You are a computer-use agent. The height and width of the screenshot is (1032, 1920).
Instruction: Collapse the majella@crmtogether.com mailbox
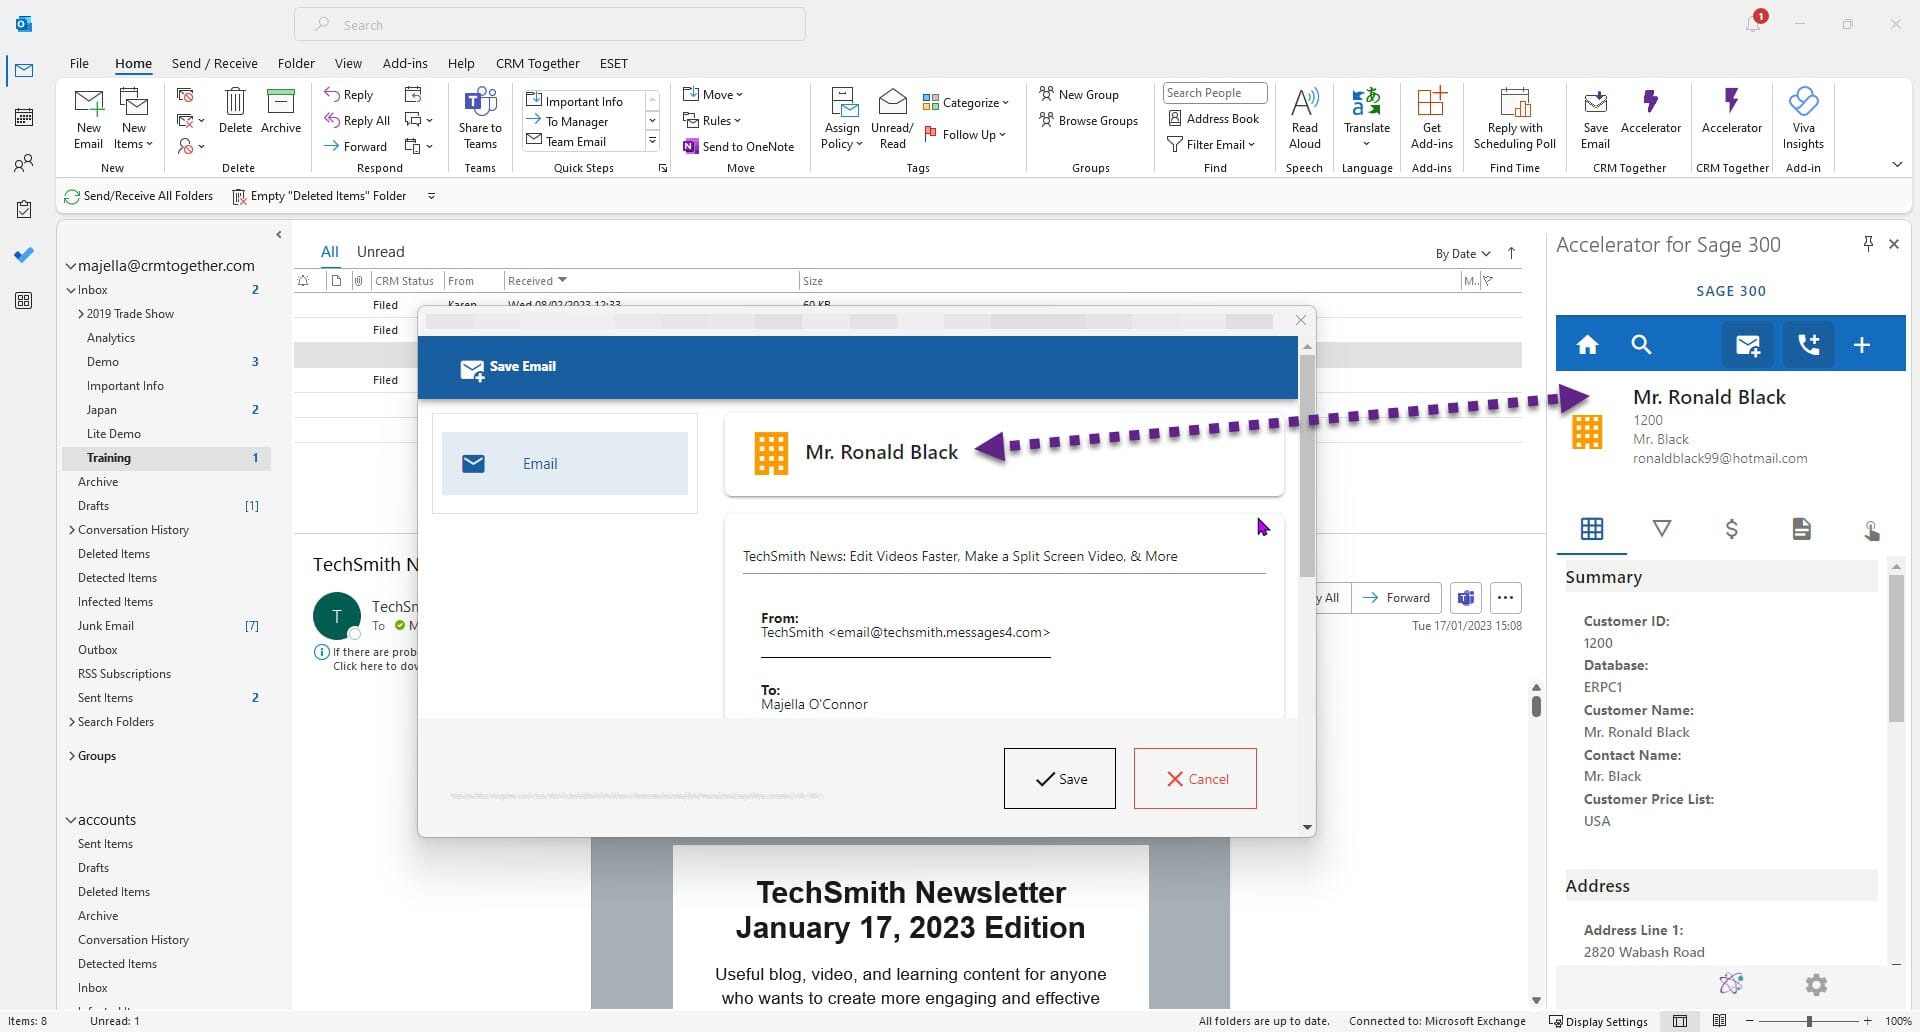tap(72, 265)
